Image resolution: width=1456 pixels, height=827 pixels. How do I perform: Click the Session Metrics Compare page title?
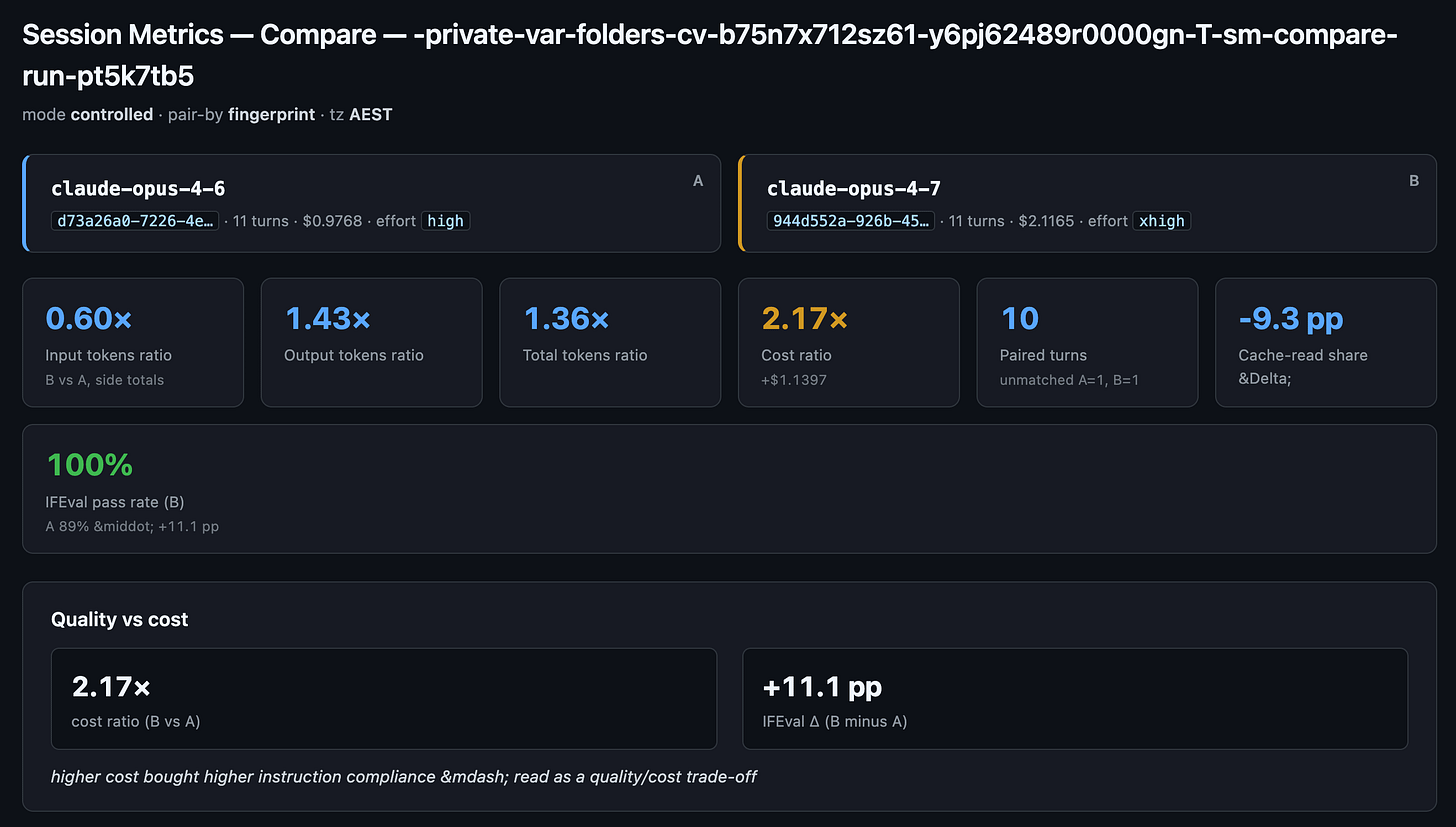tap(710, 56)
